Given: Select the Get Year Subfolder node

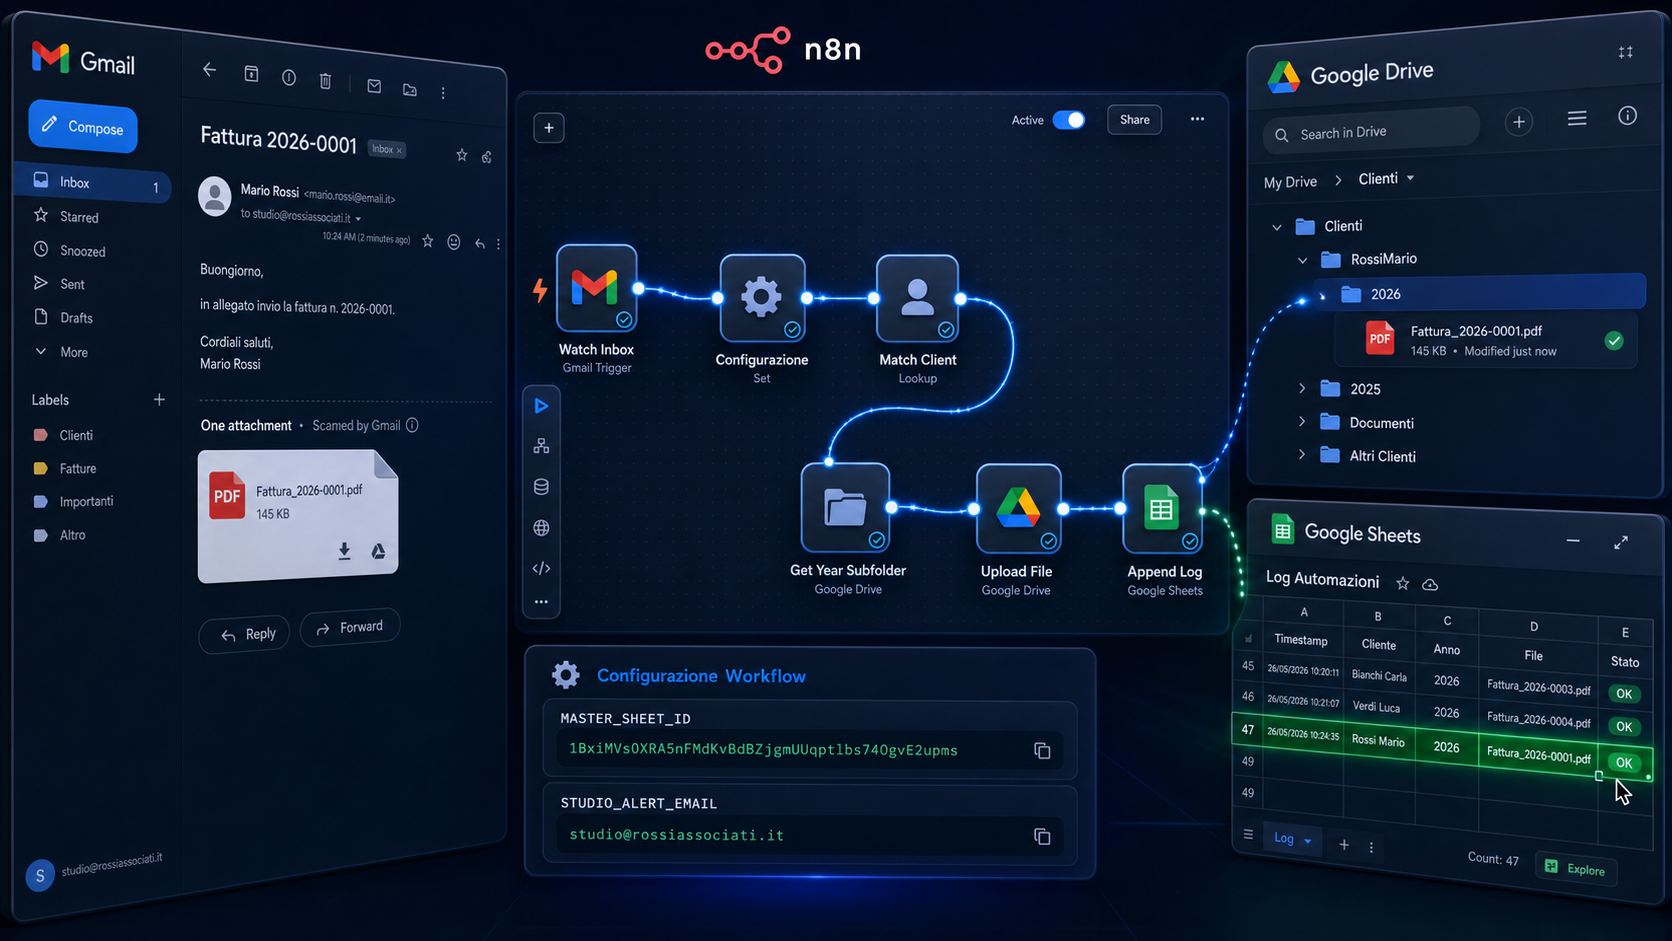Looking at the screenshot, I should pos(846,508).
